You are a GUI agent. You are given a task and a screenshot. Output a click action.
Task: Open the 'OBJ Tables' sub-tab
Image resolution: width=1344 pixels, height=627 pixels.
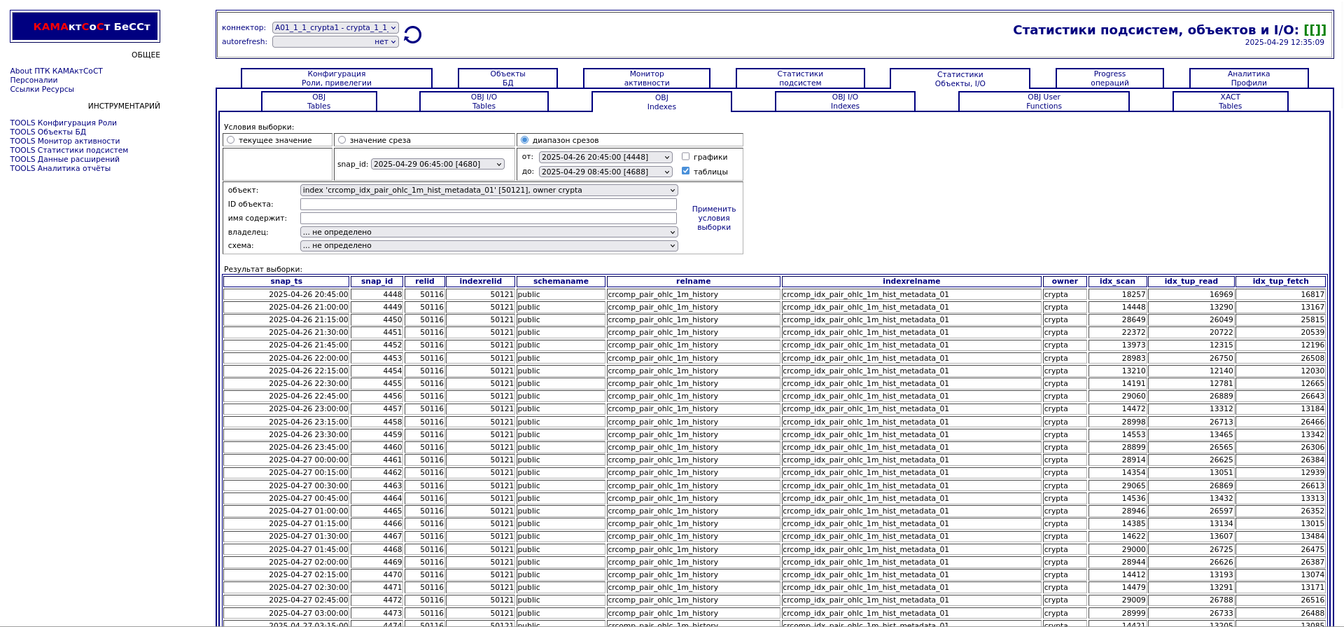tap(318, 101)
